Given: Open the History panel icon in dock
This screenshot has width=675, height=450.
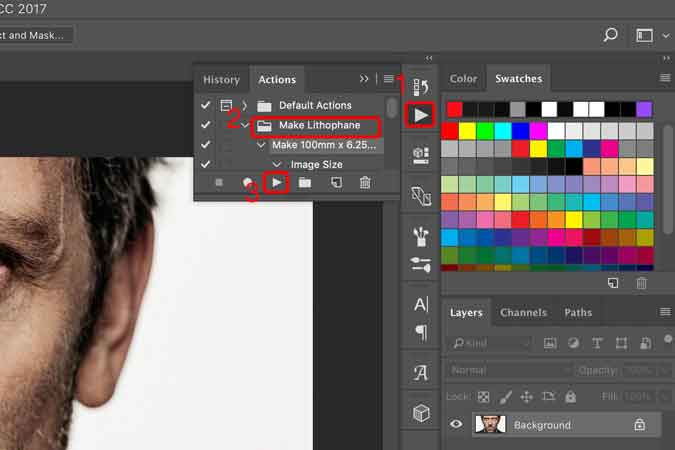Looking at the screenshot, I should pos(421,86).
